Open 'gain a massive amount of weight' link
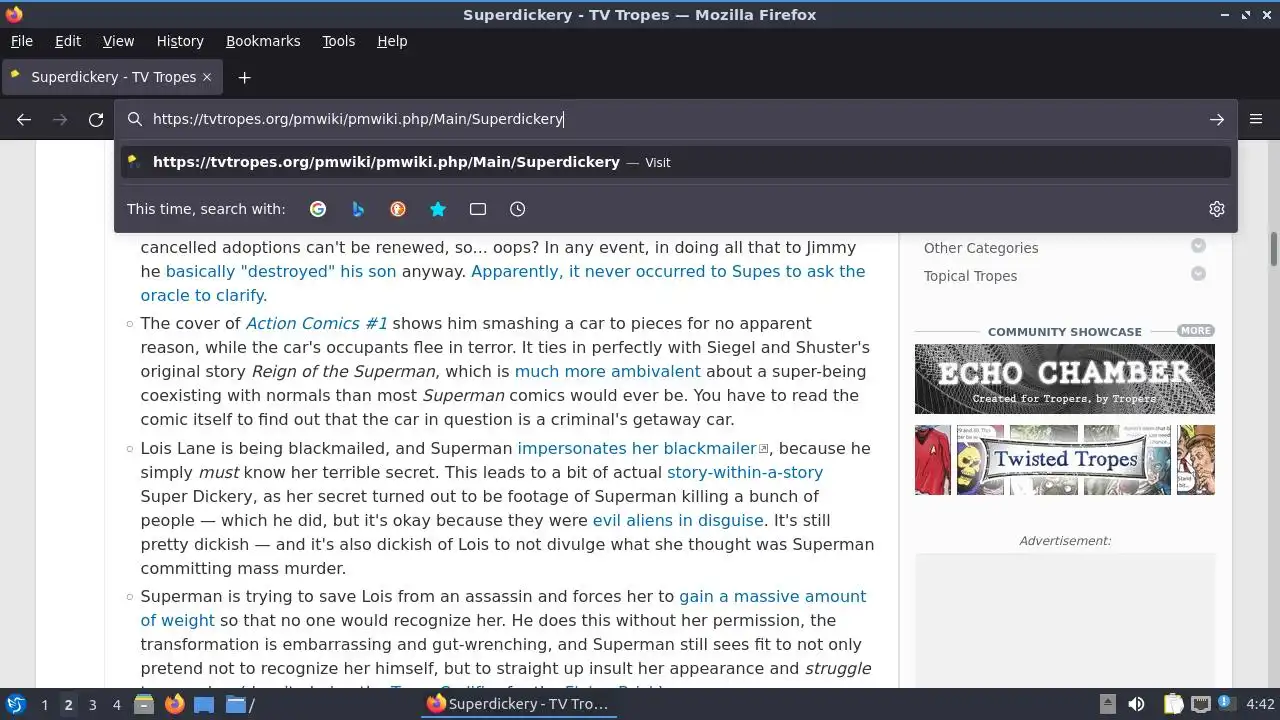The image size is (1280, 720). 772,596
